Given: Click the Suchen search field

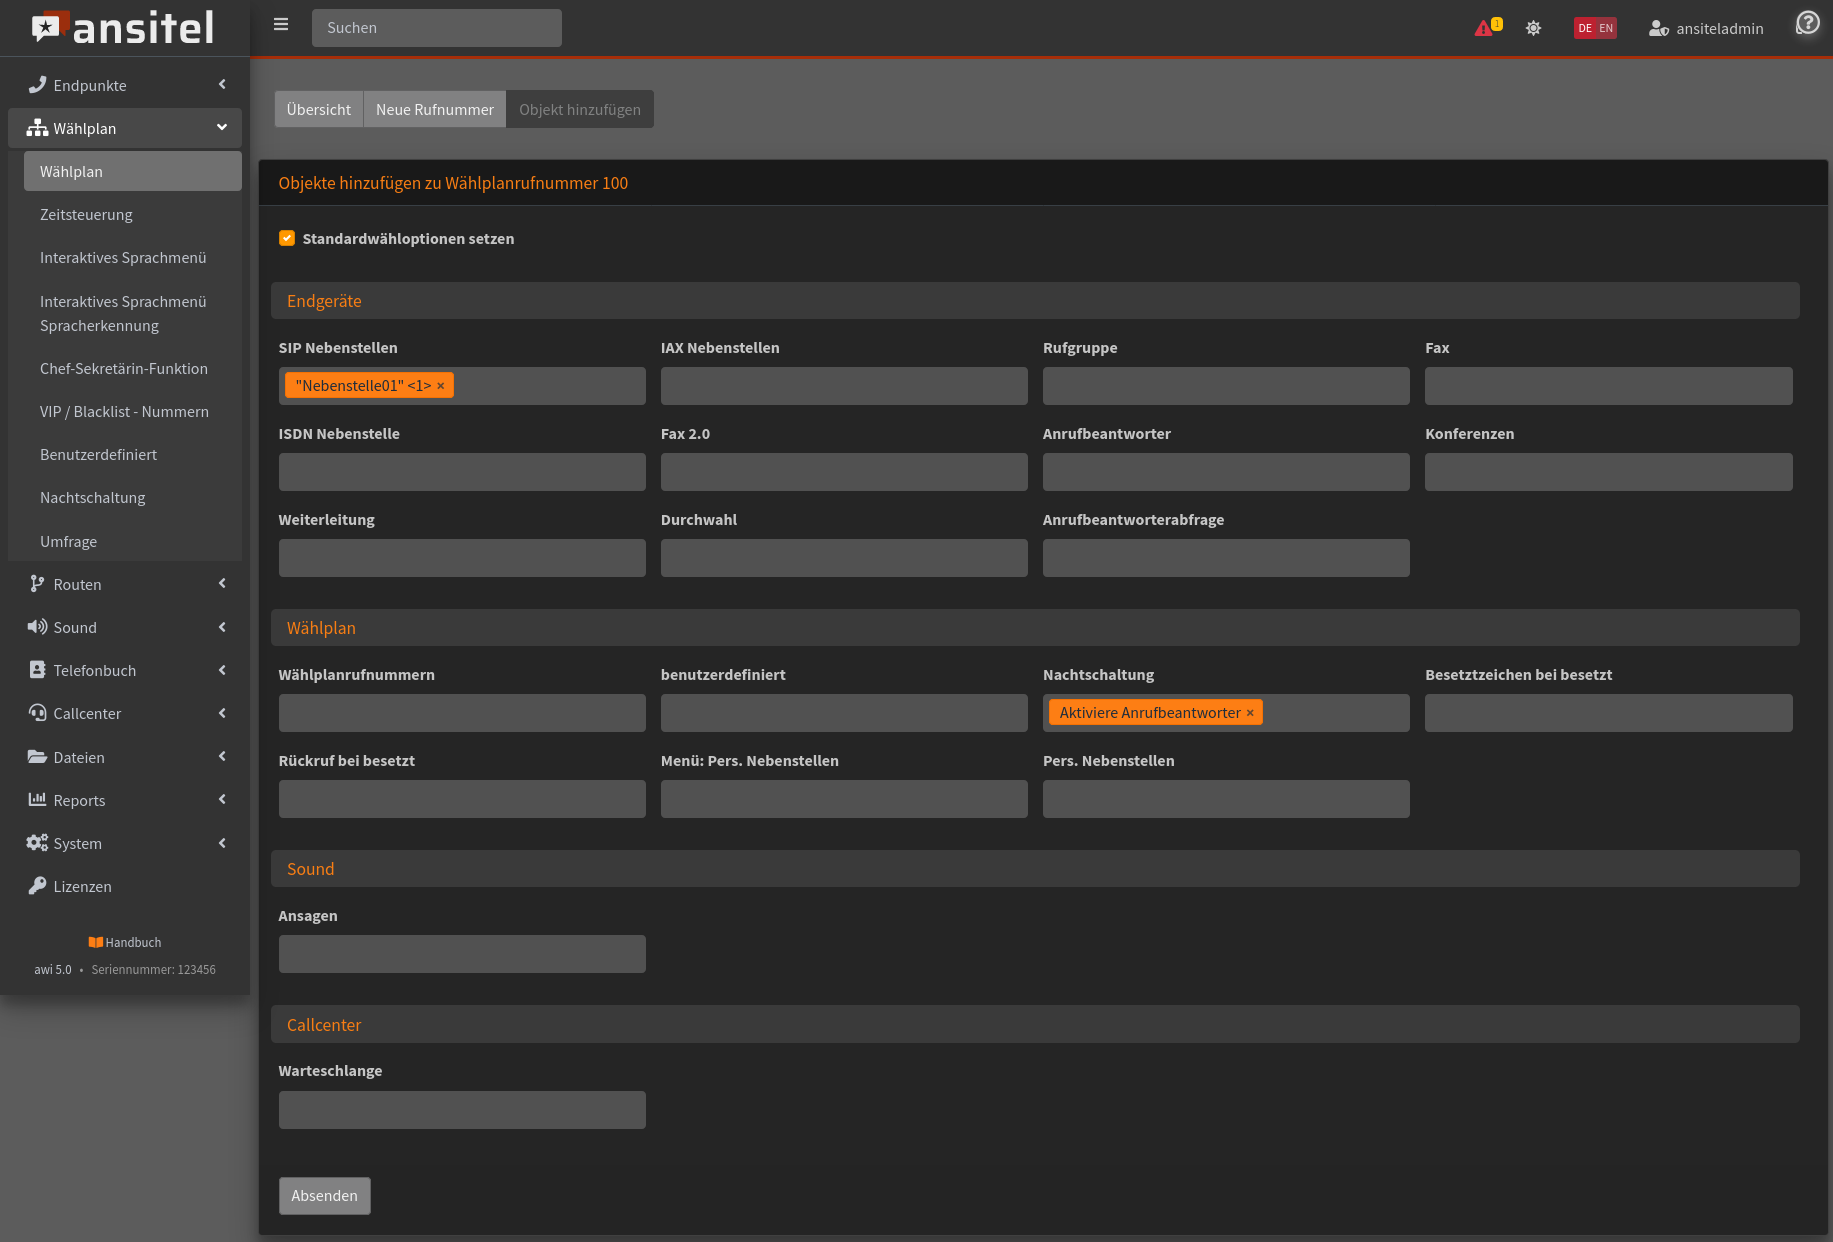Looking at the screenshot, I should 436,28.
